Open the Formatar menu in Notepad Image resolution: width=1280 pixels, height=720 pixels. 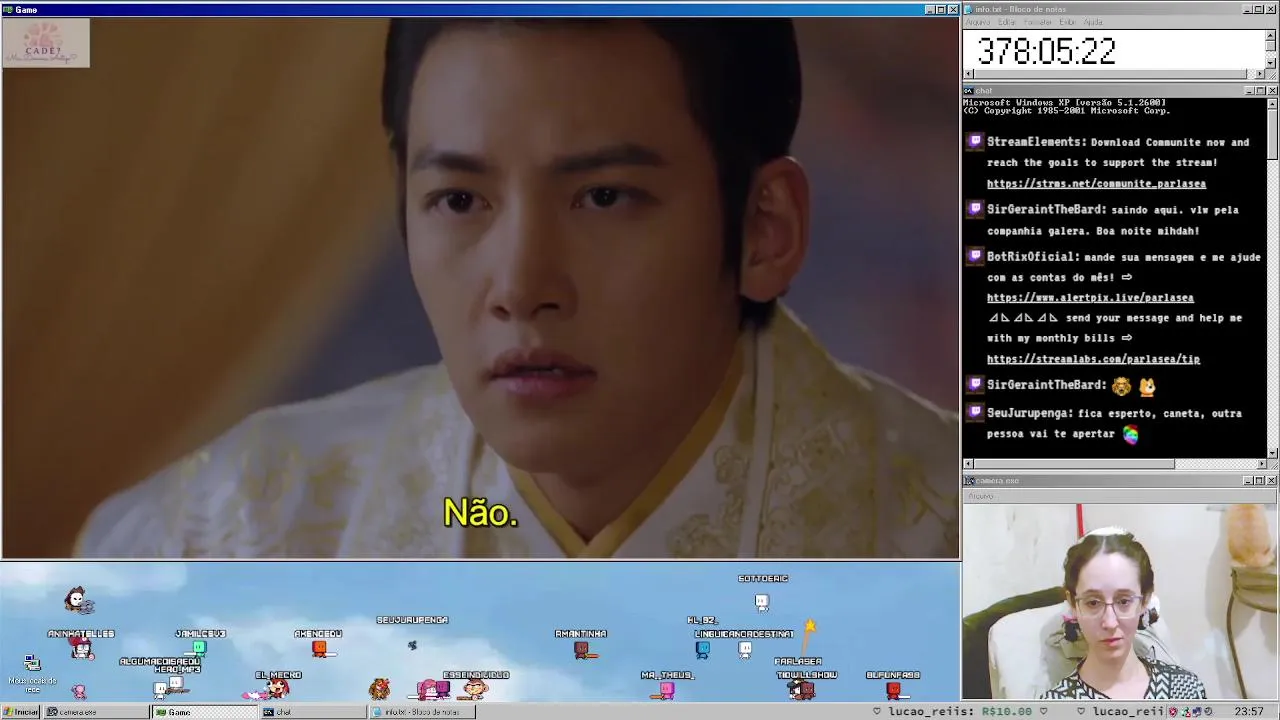pos(1038,22)
